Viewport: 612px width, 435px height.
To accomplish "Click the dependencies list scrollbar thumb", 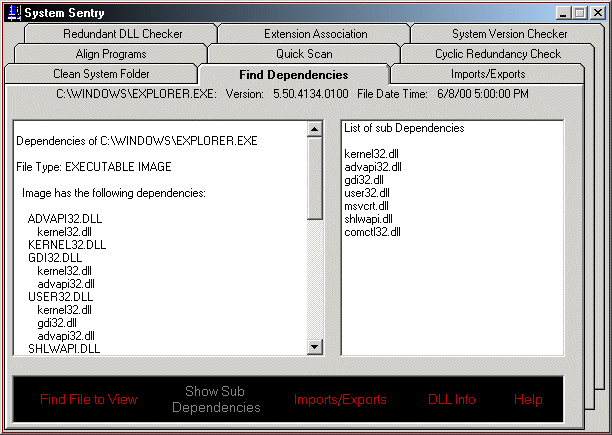I will click(x=316, y=172).
